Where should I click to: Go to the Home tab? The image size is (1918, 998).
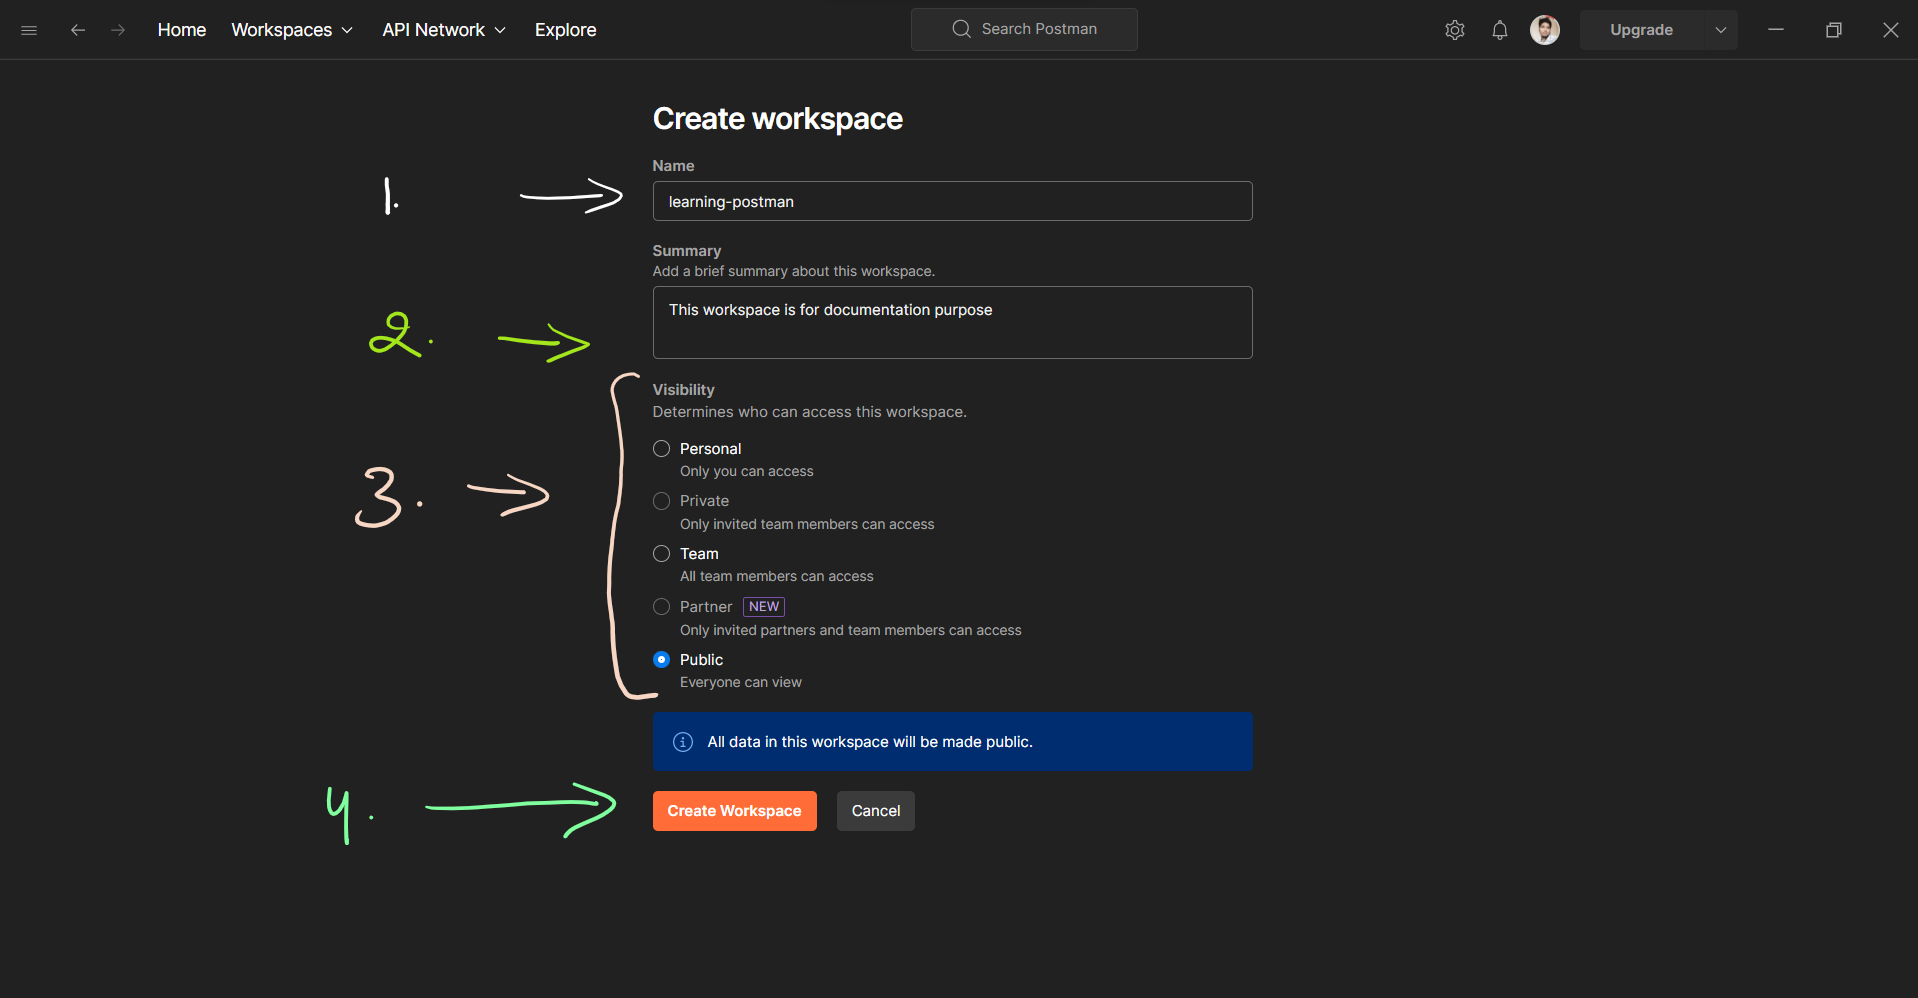pos(182,30)
